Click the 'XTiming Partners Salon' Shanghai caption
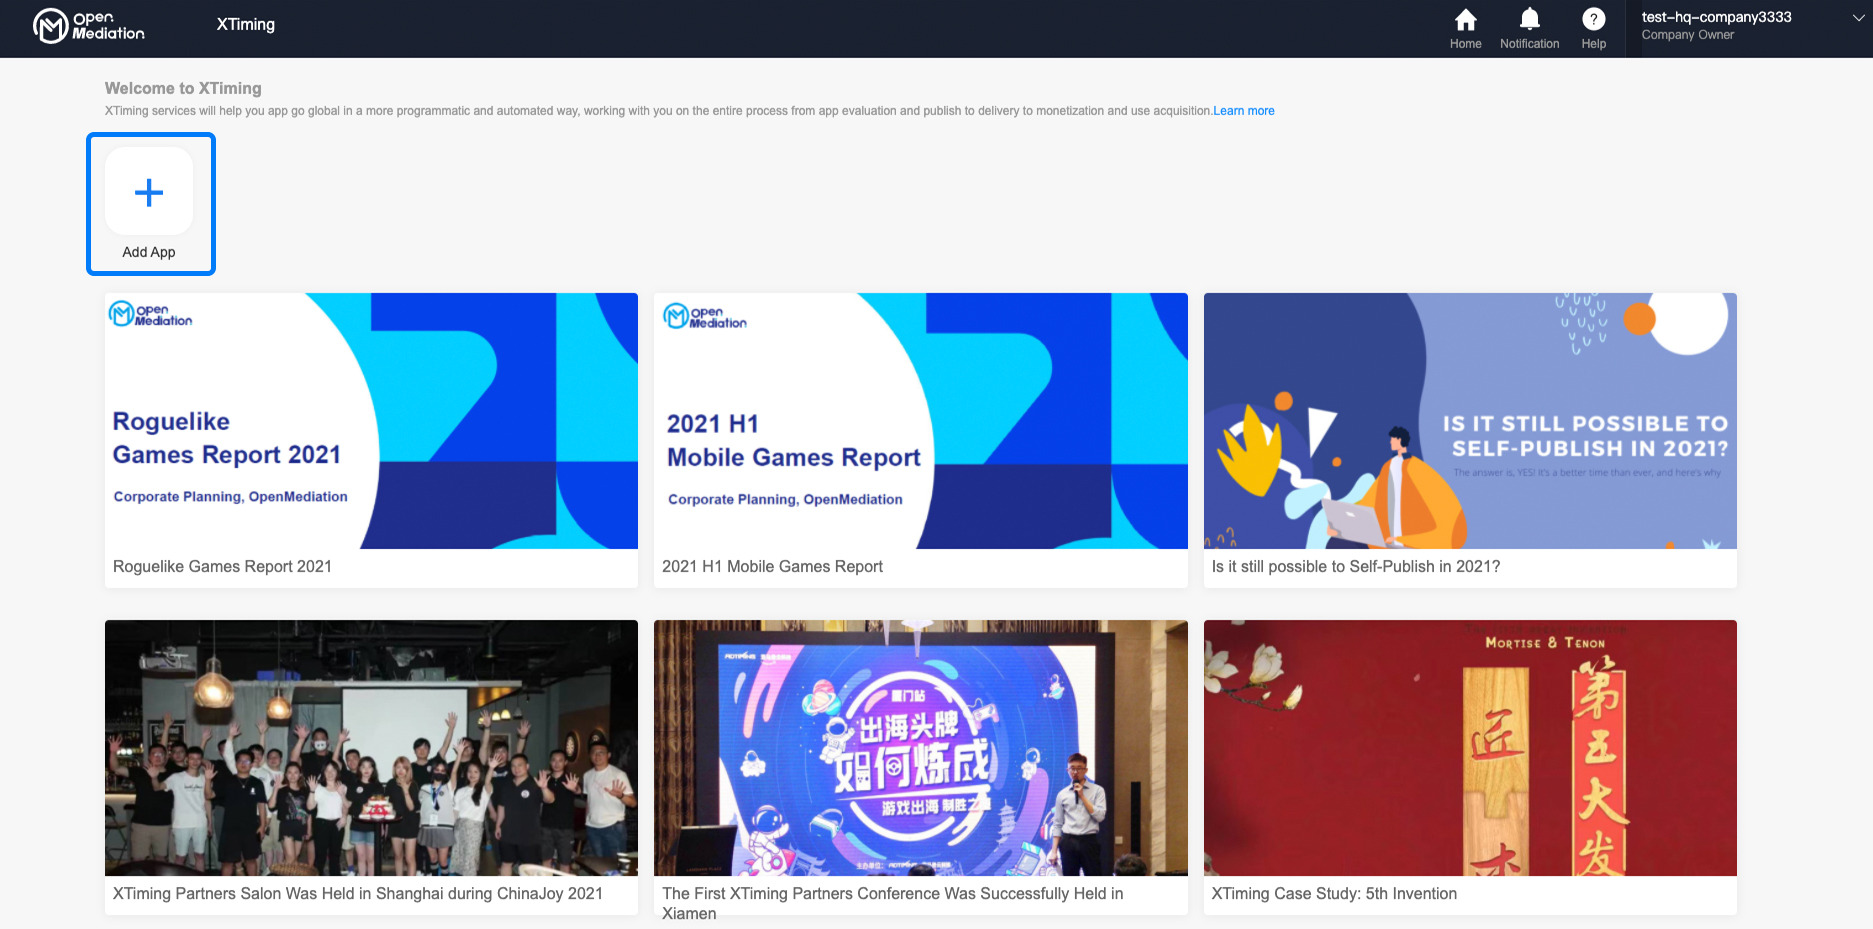This screenshot has width=1873, height=929. (358, 894)
